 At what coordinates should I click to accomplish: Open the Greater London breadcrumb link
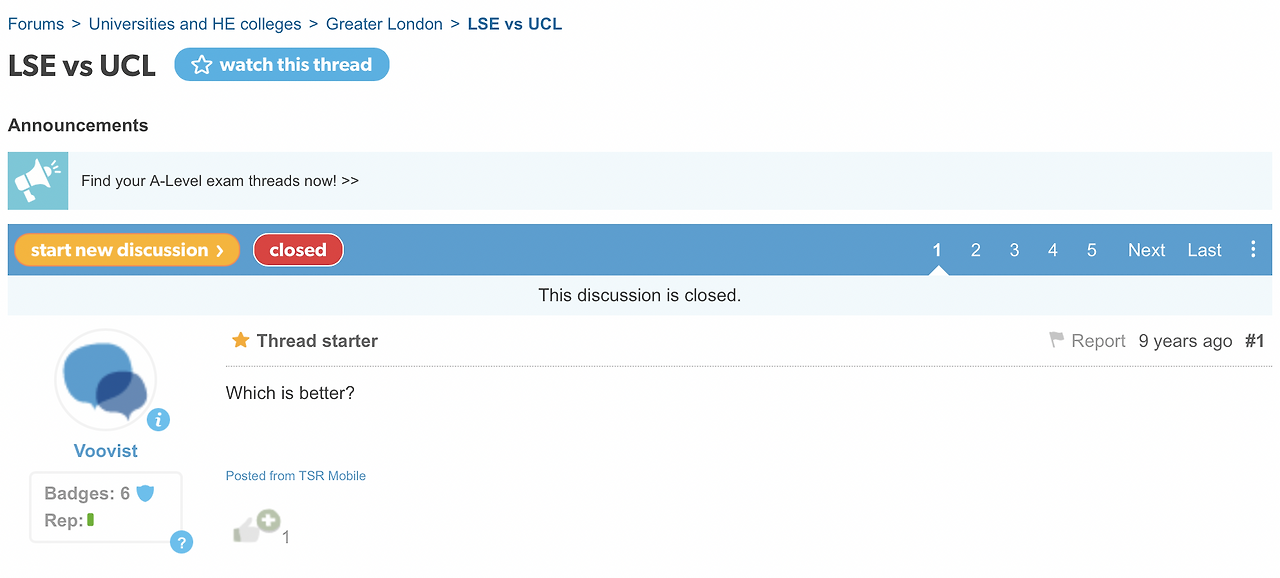[384, 24]
